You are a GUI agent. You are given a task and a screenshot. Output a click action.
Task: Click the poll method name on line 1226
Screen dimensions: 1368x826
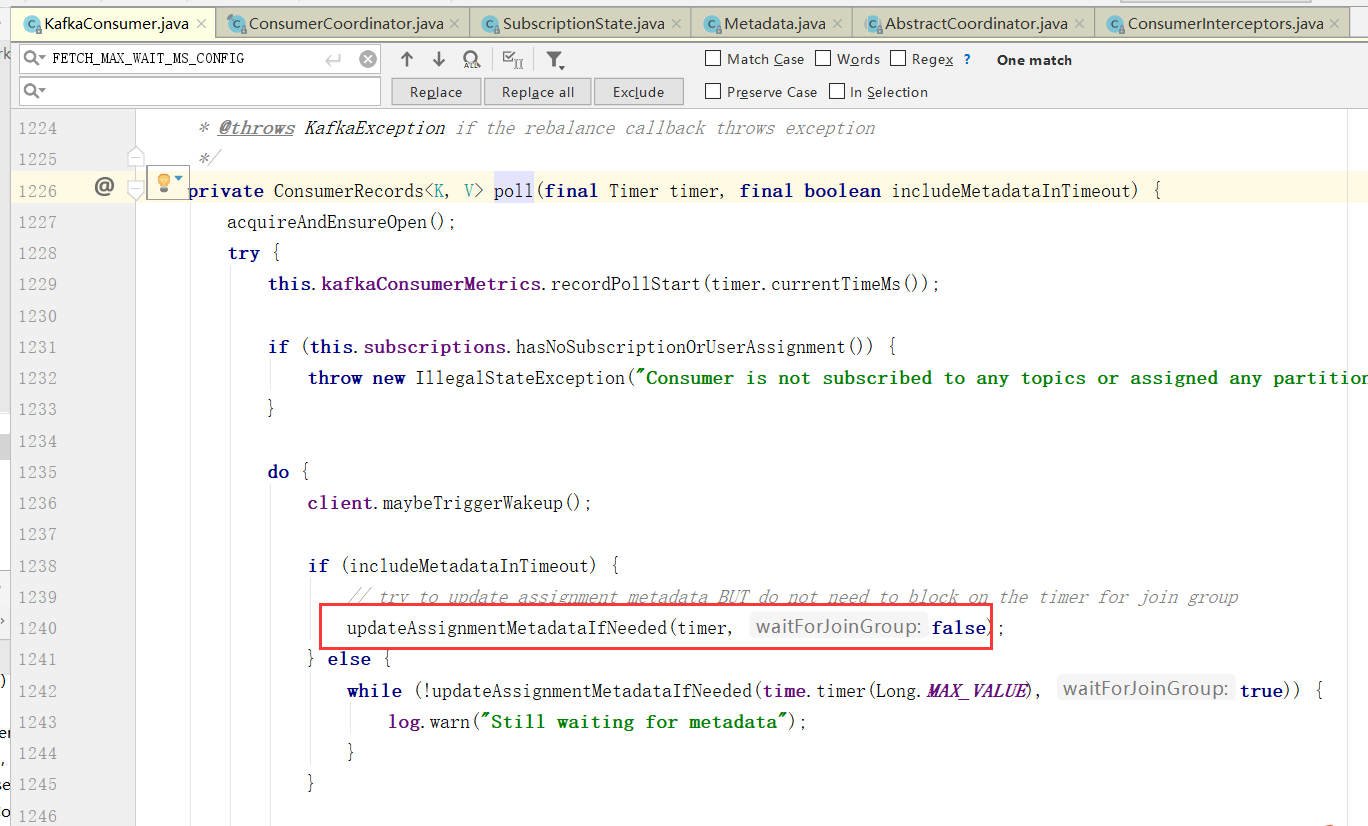[x=514, y=190]
